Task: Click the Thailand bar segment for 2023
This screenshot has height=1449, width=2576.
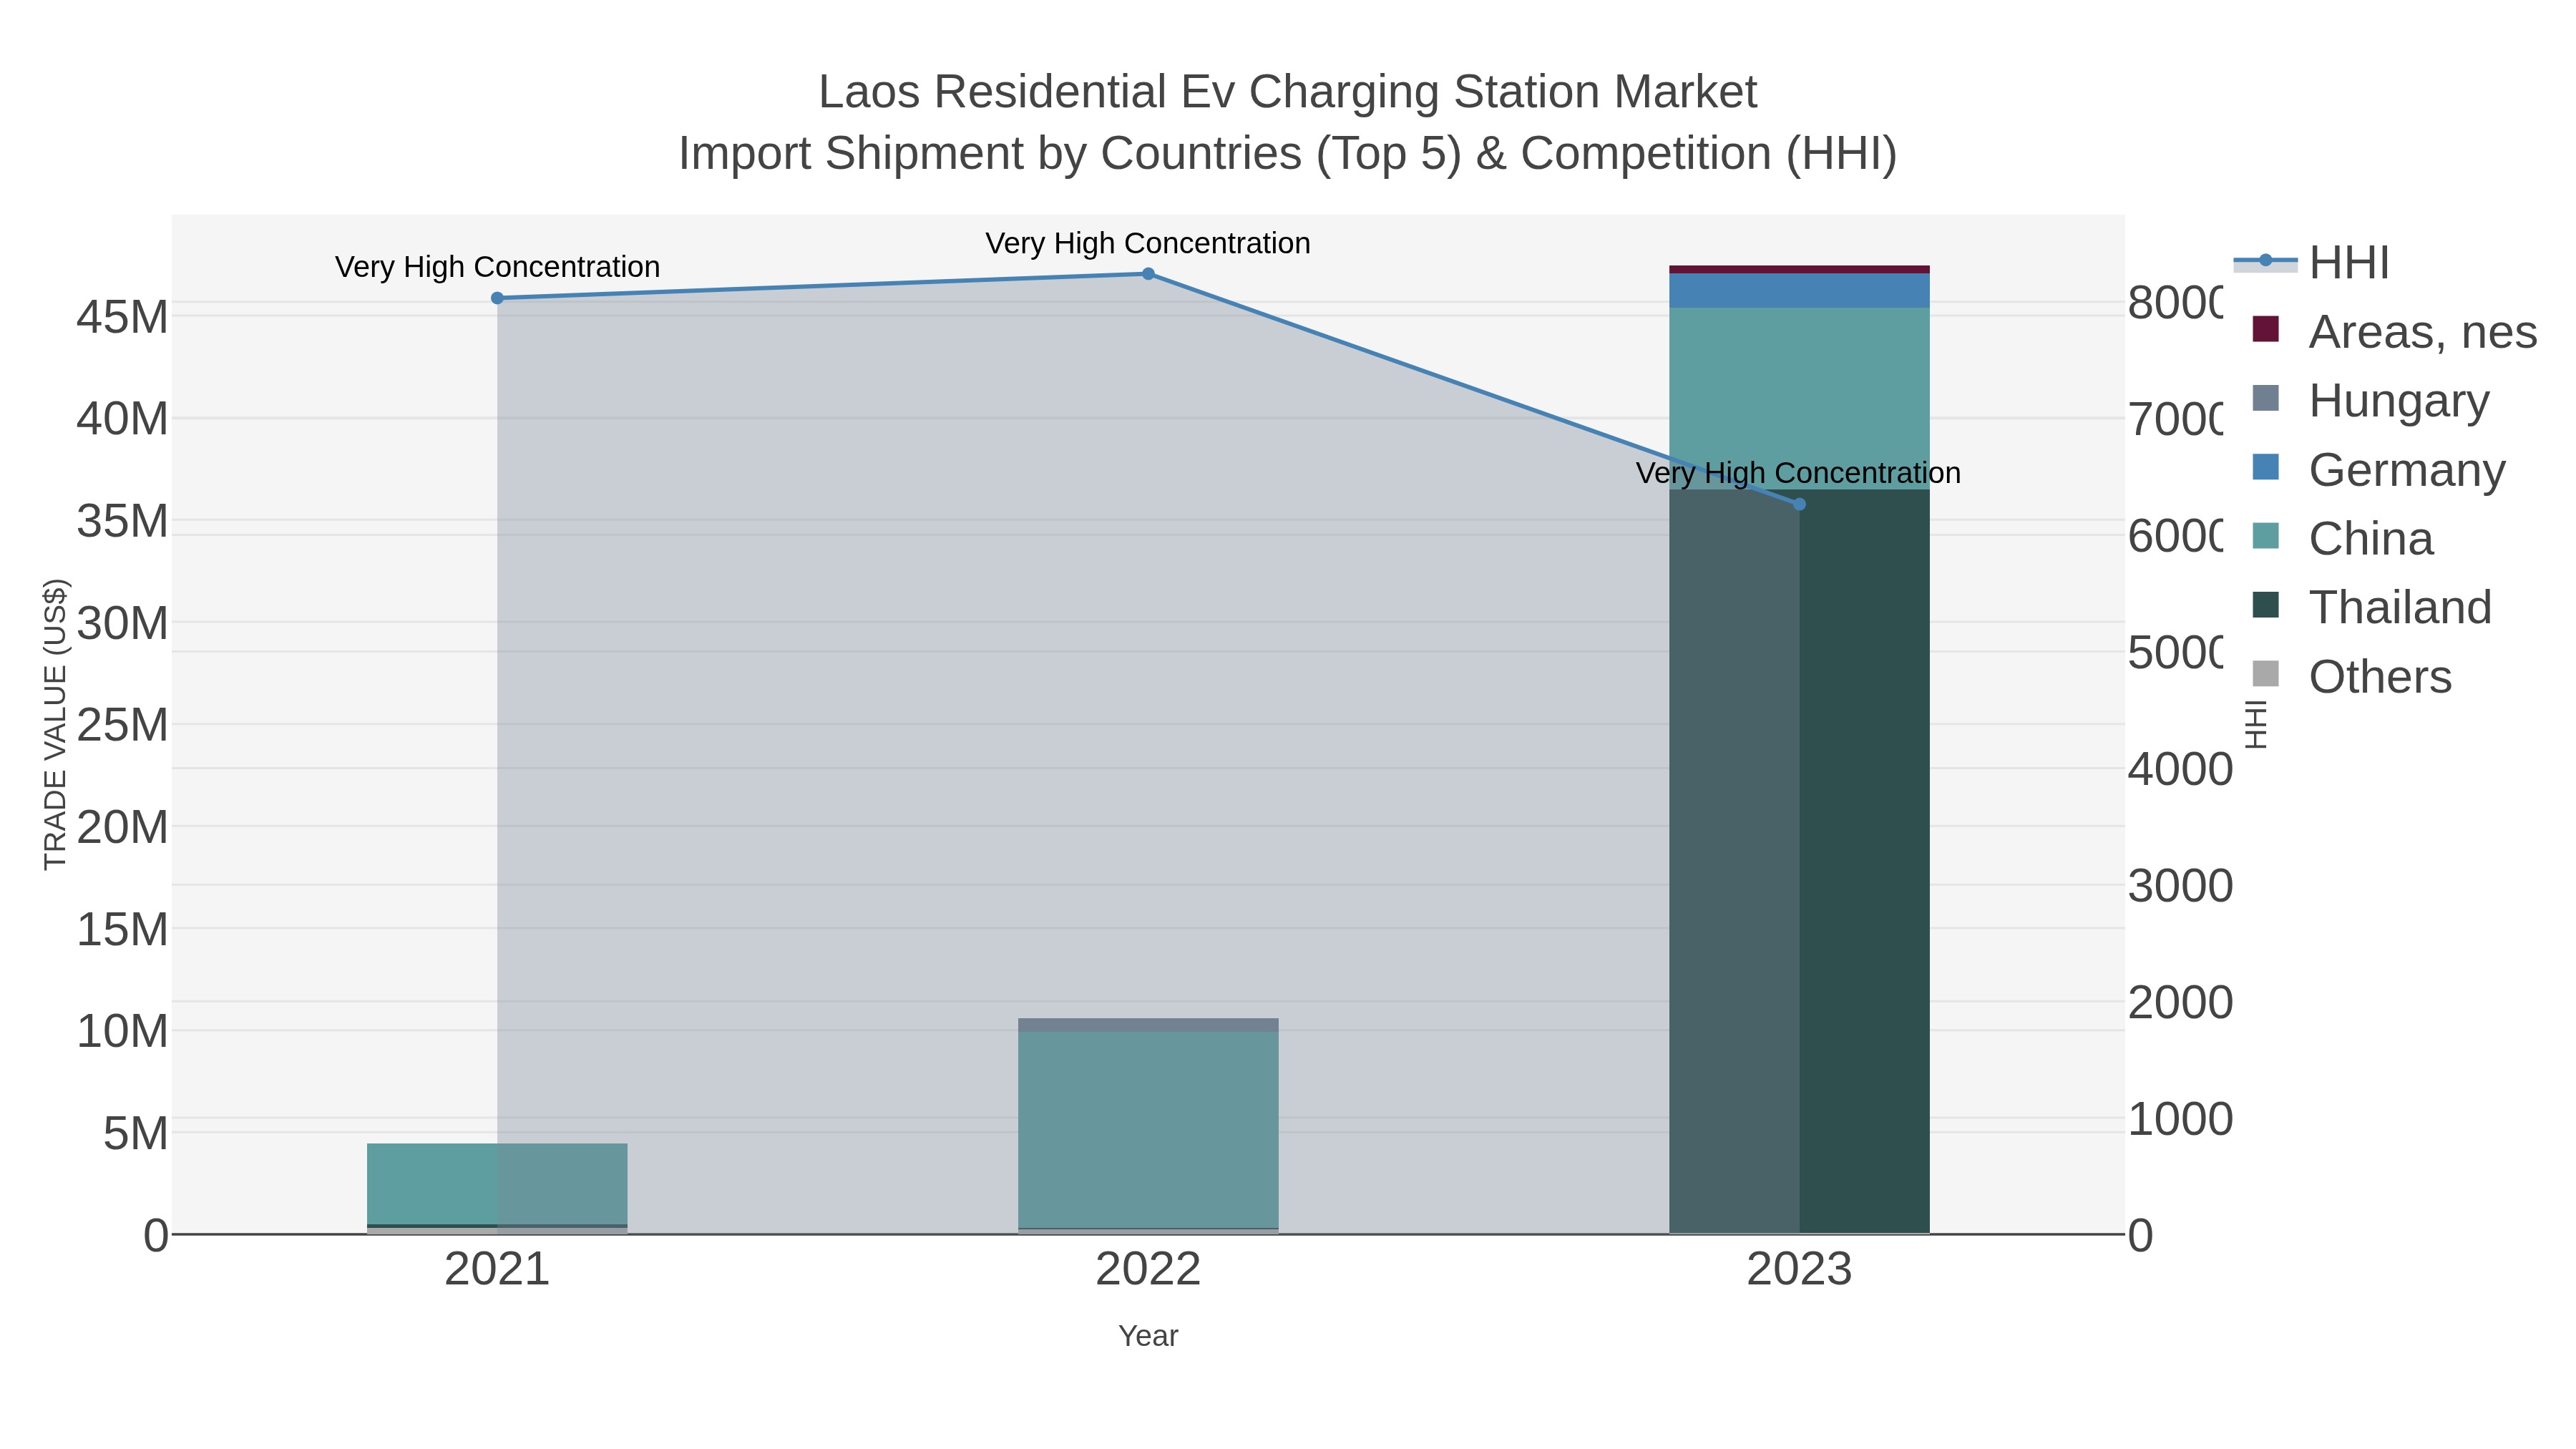Action: pos(1799,861)
